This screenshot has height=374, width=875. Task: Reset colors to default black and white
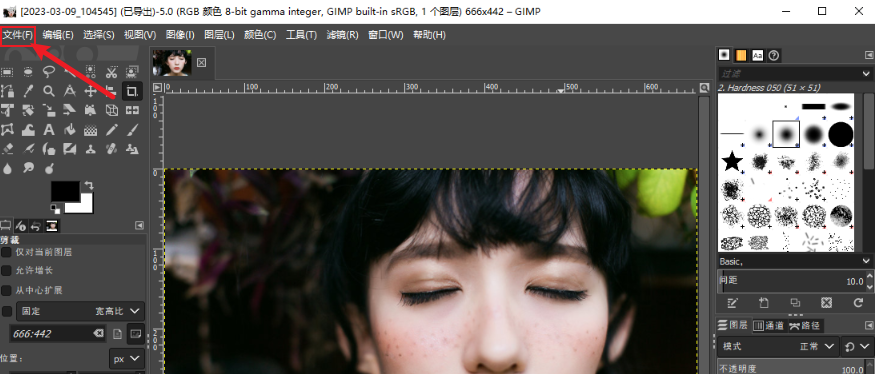(55, 208)
